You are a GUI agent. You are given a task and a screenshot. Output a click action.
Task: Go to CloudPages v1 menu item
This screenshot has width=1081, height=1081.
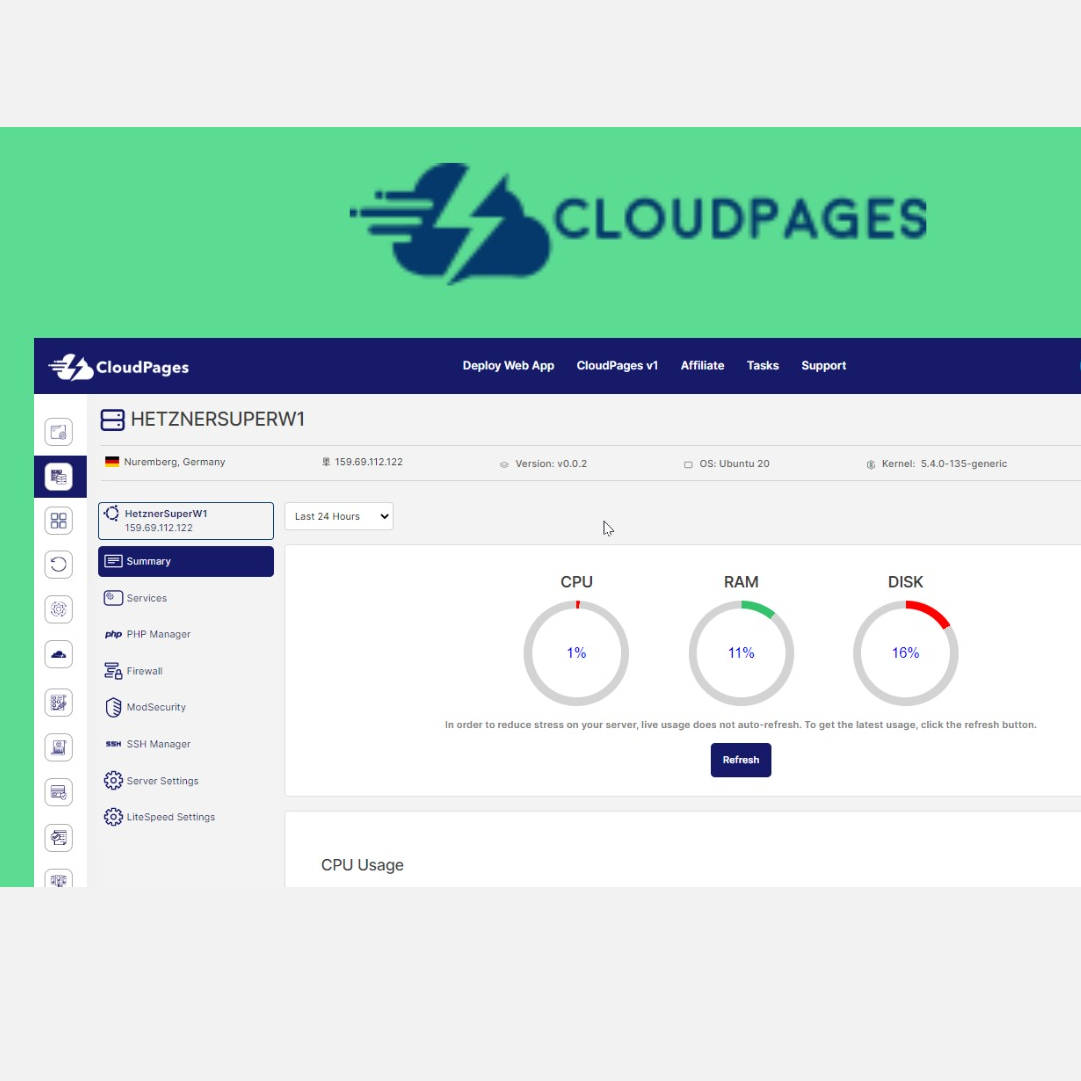617,365
